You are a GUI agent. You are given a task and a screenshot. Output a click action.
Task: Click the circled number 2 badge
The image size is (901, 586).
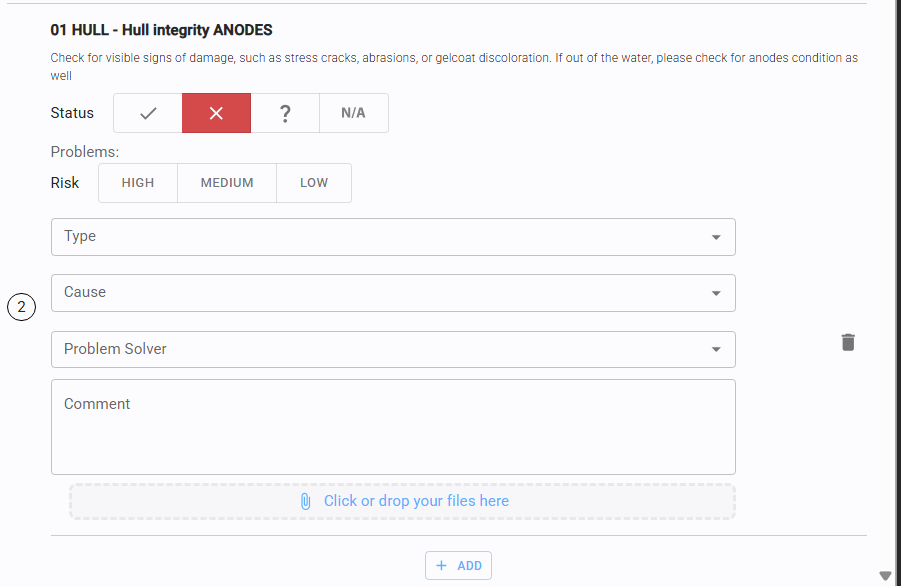pyautogui.click(x=21, y=307)
